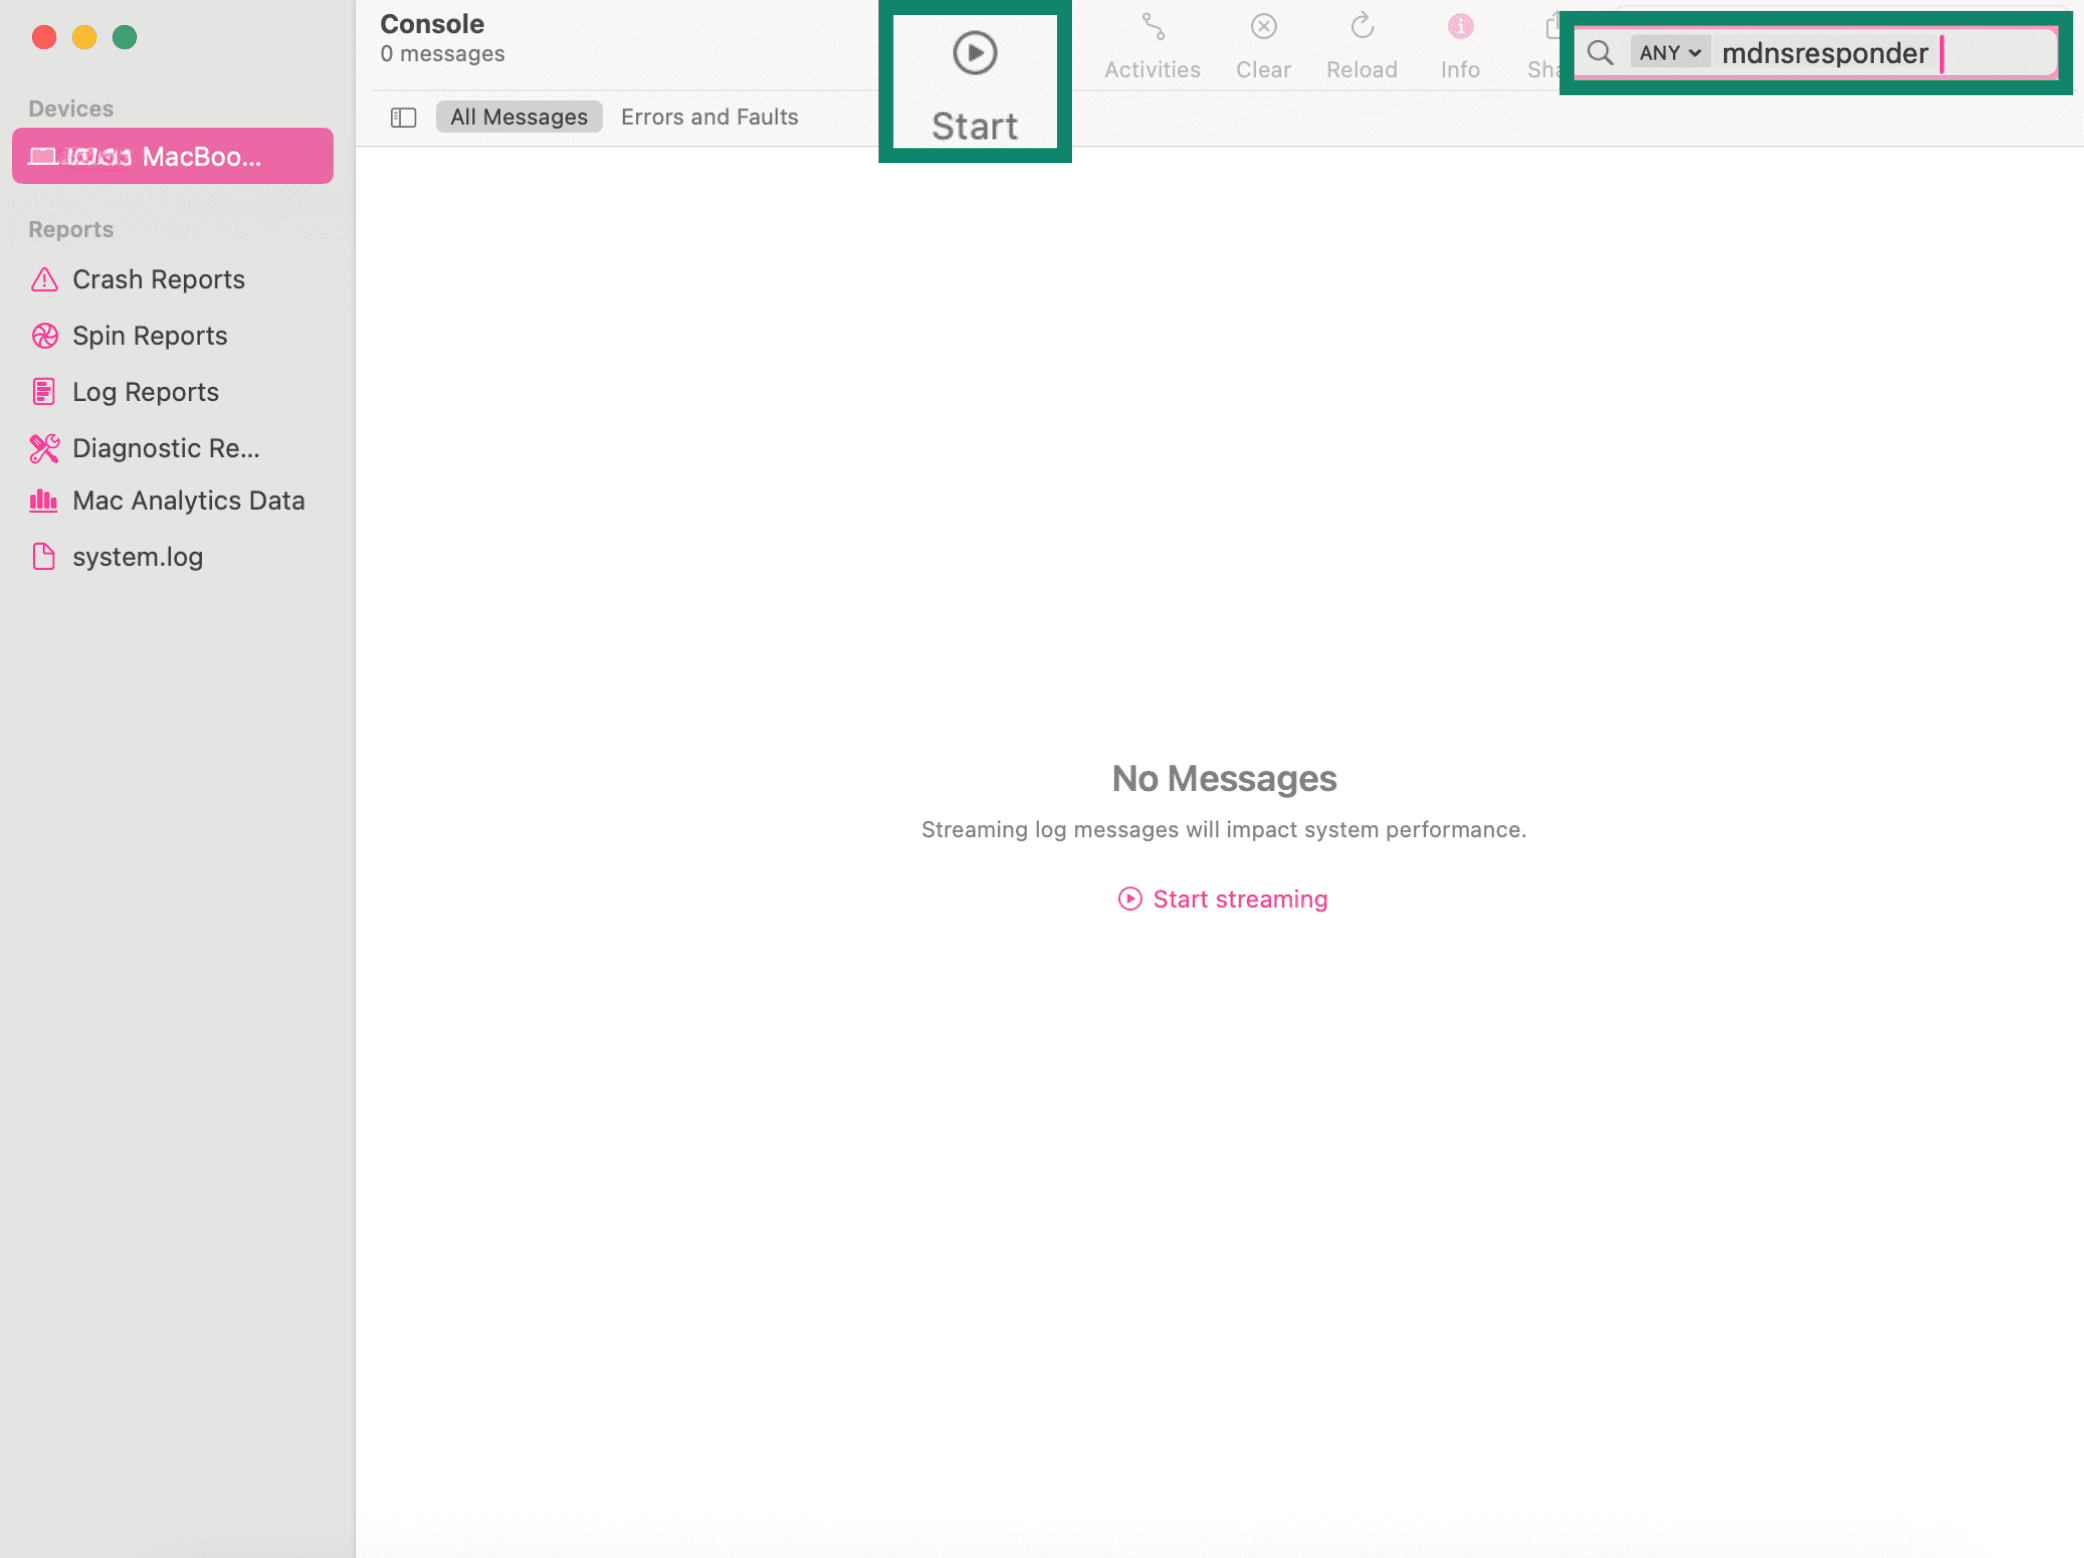Switch to Errors and Faults filter
This screenshot has height=1558, width=2084.
709,117
